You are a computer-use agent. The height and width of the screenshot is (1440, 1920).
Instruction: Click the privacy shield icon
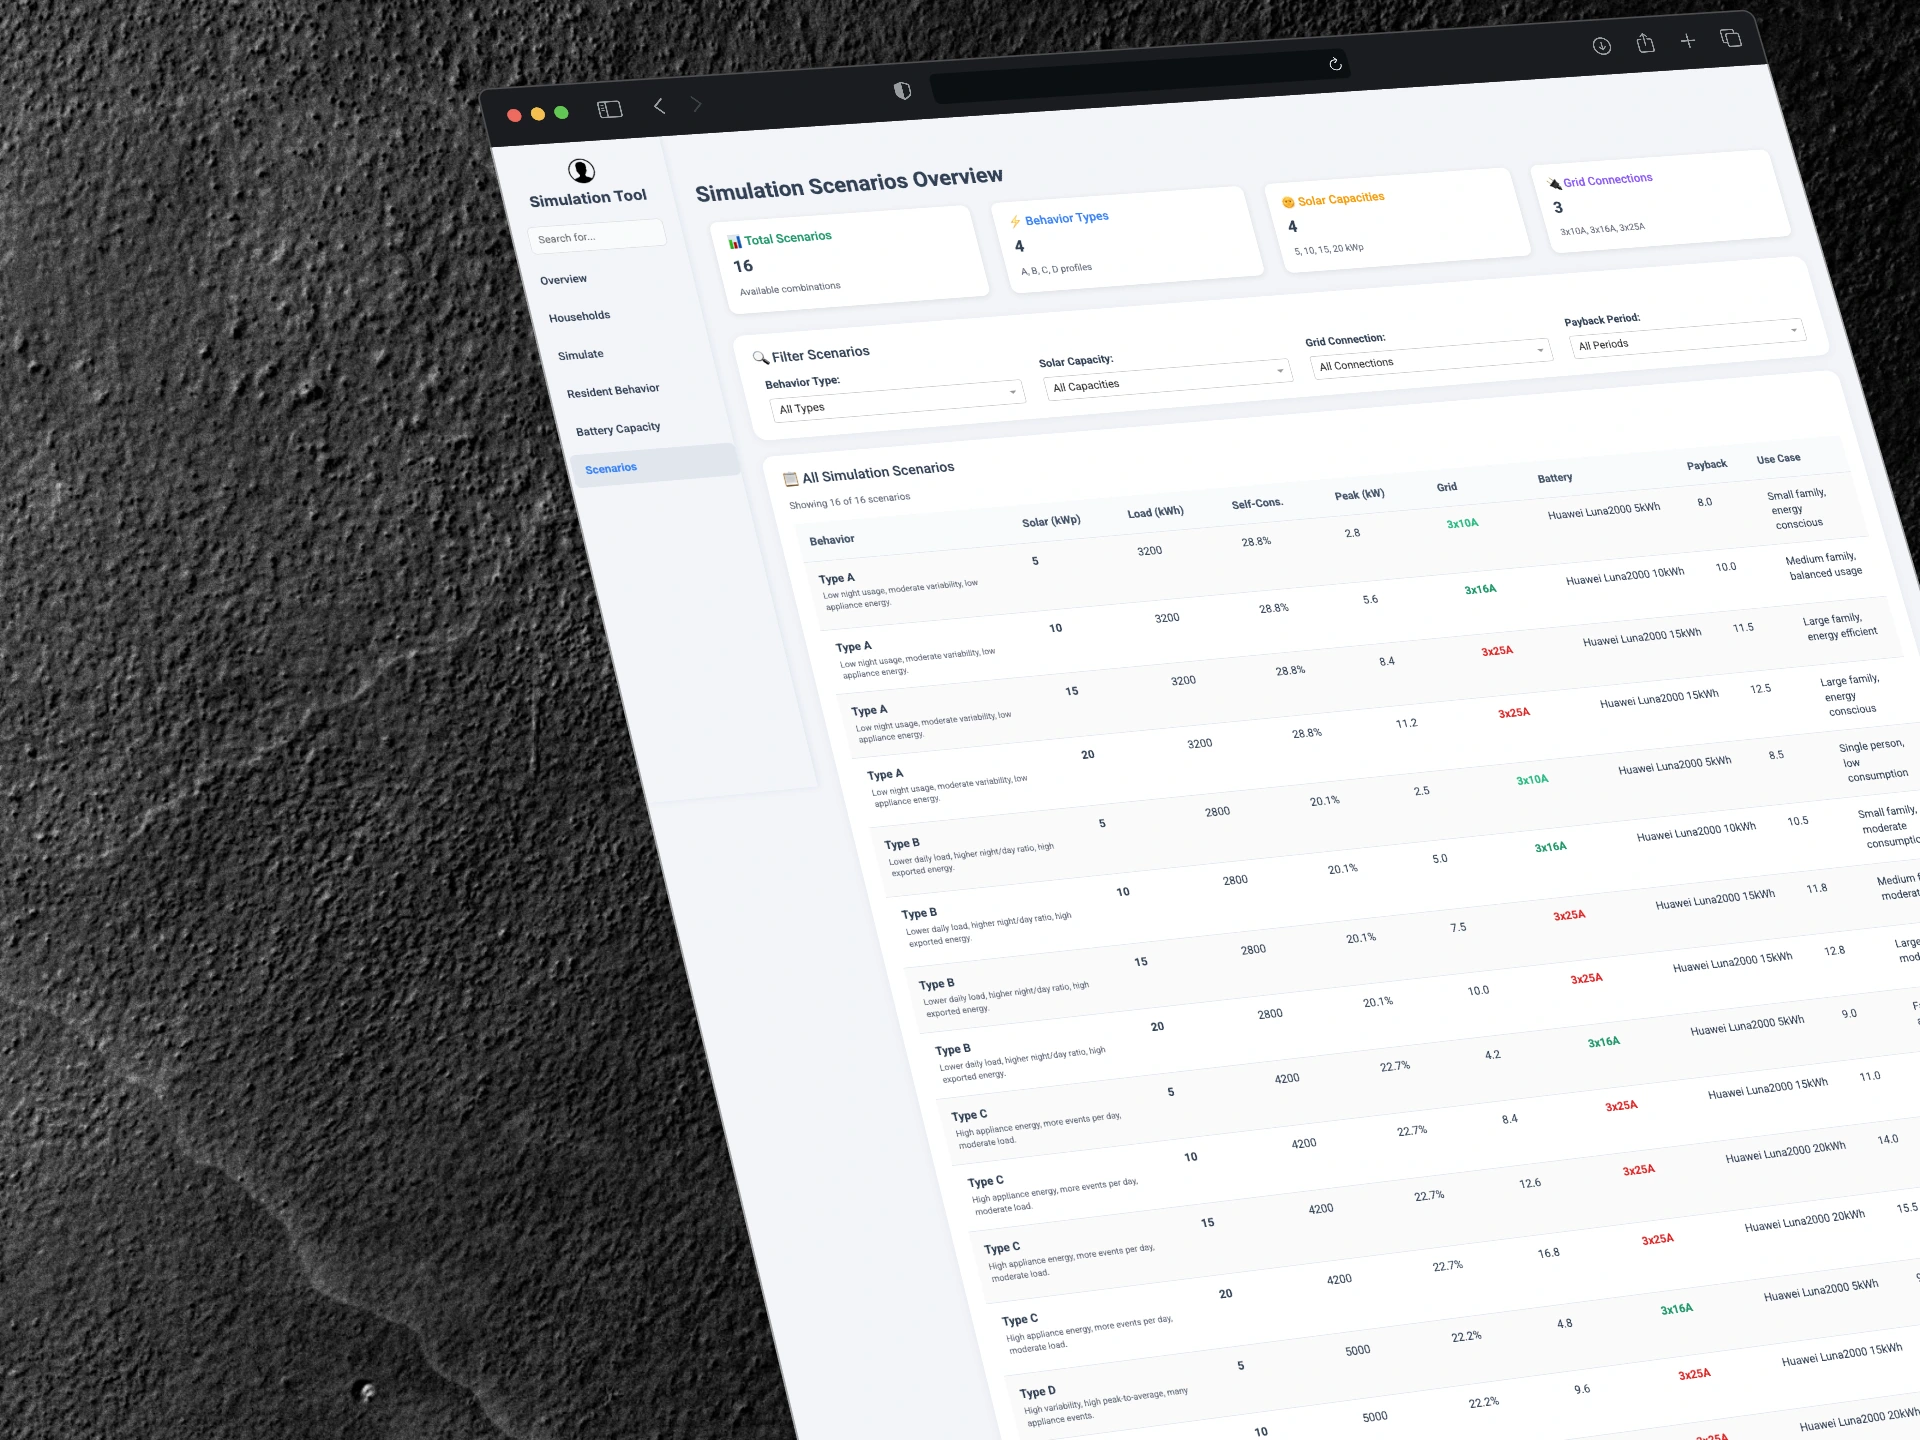tap(902, 91)
